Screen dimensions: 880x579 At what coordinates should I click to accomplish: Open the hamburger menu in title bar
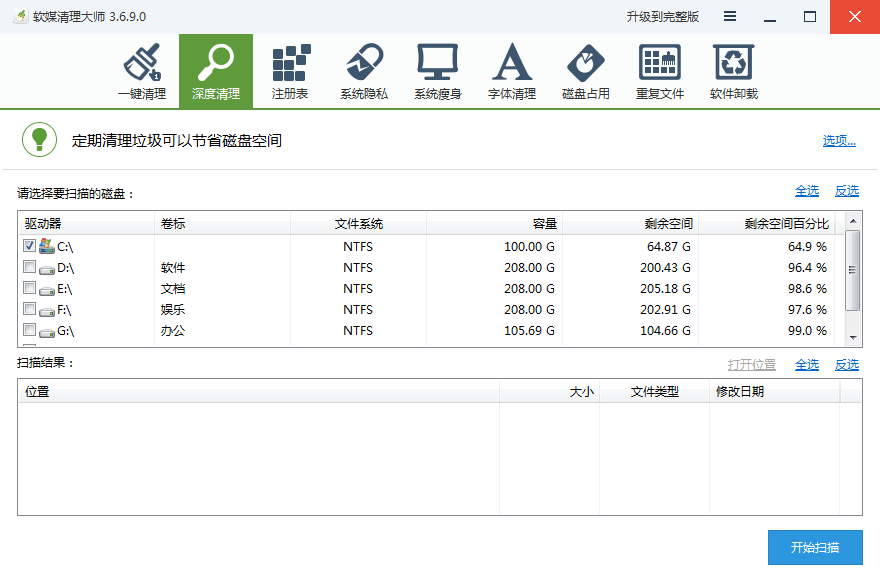point(730,16)
